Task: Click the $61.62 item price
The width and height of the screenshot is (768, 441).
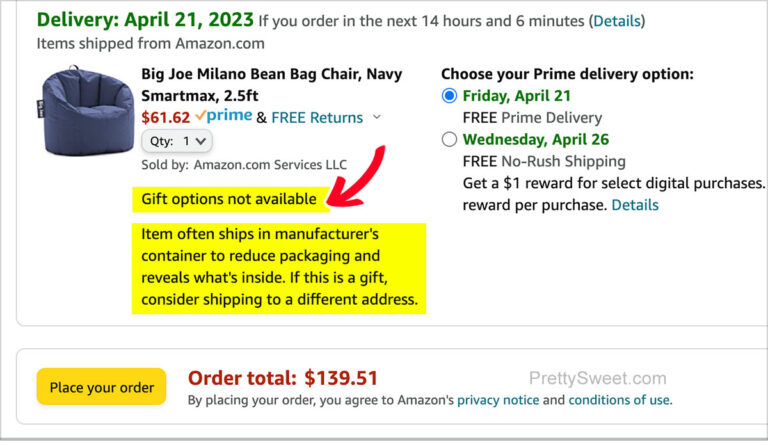Action: [166, 117]
